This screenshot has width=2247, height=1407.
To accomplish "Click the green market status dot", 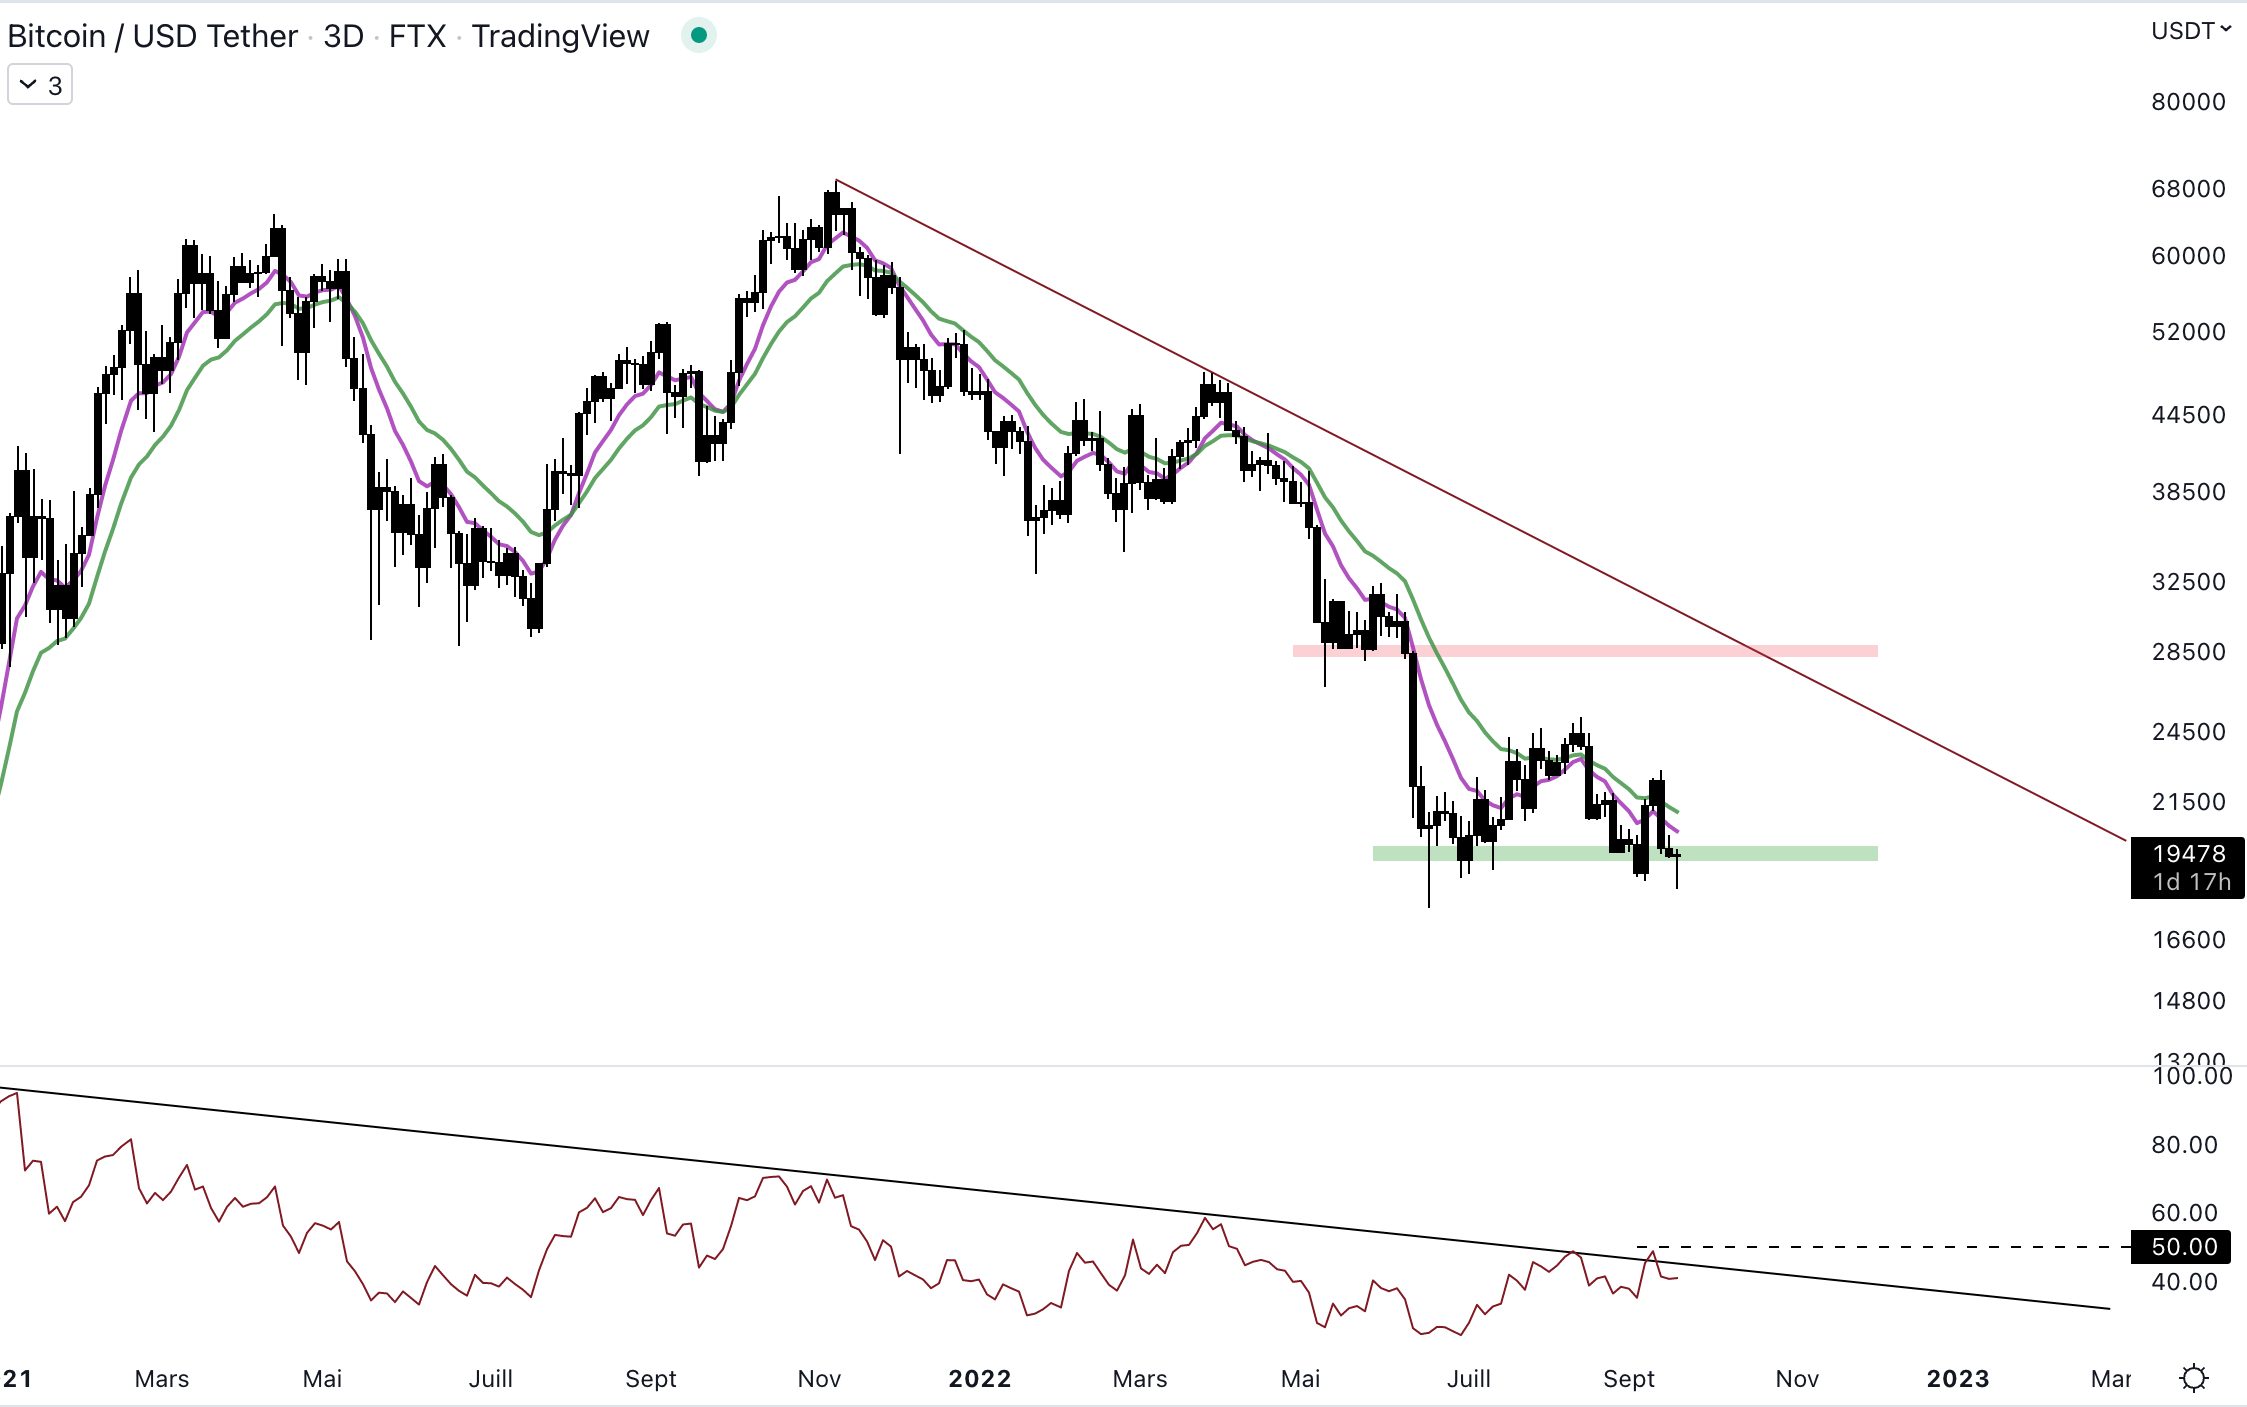I will pos(699,36).
